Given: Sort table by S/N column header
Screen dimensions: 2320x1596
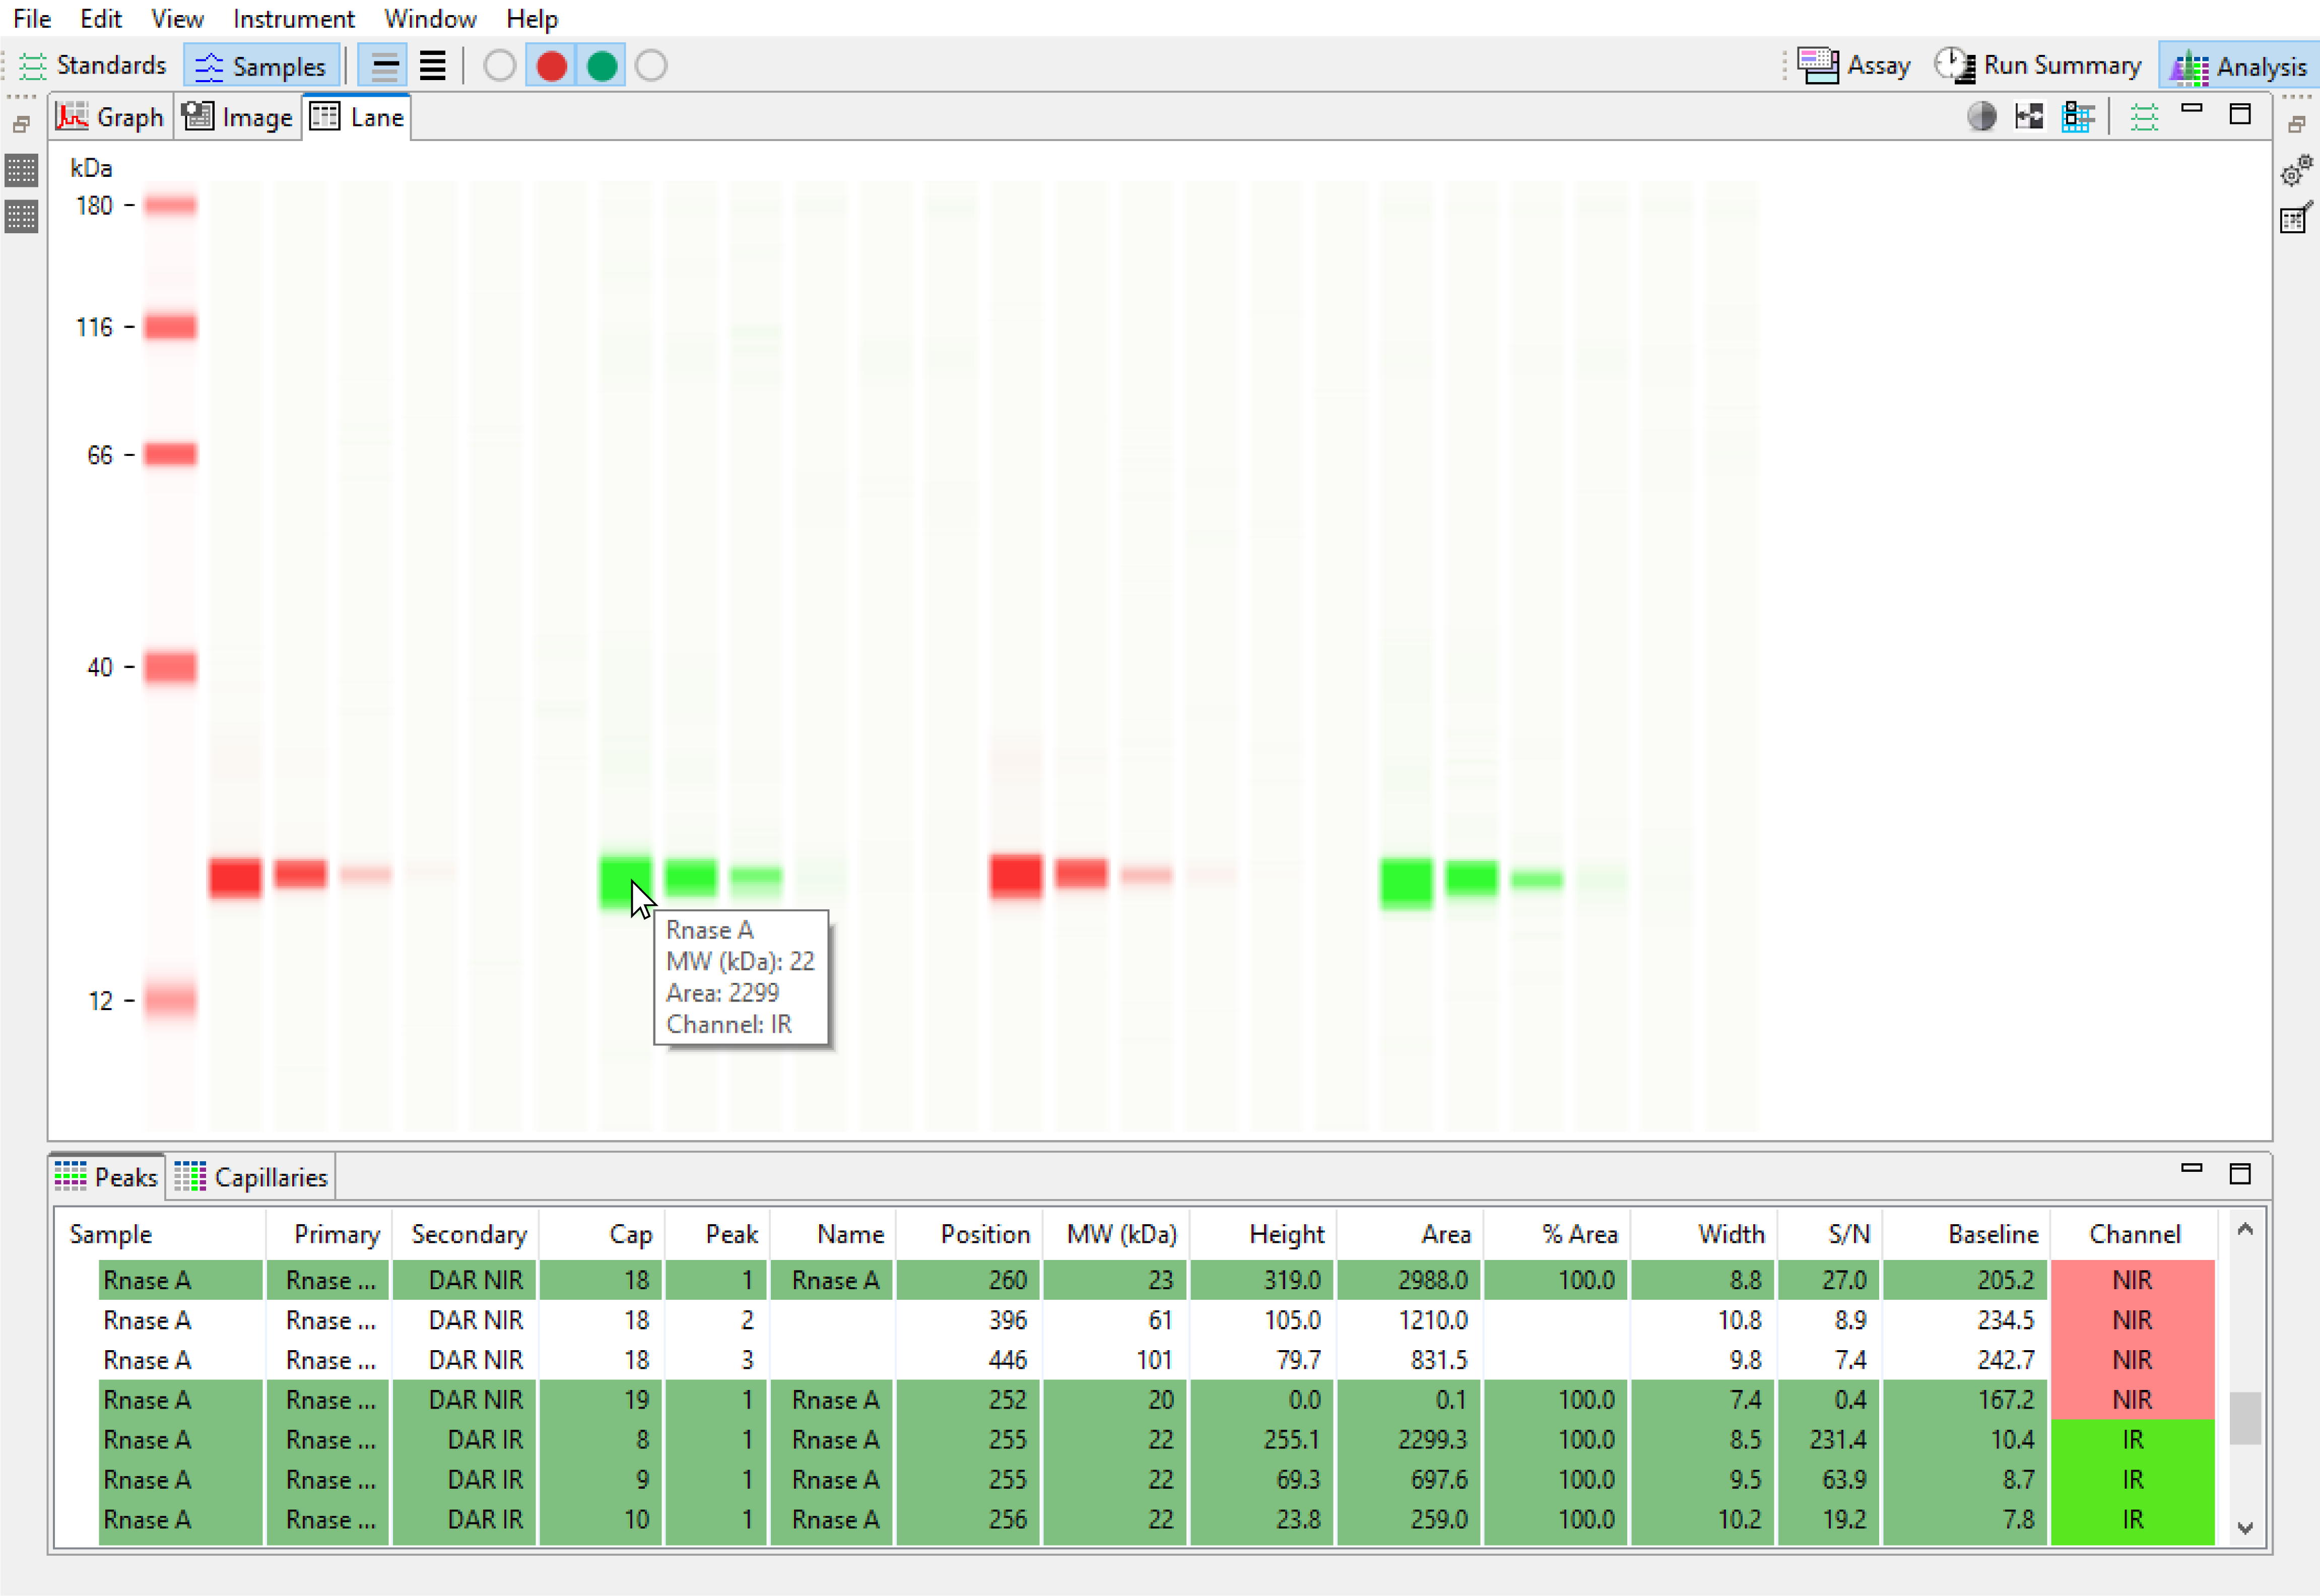Looking at the screenshot, I should (1830, 1234).
